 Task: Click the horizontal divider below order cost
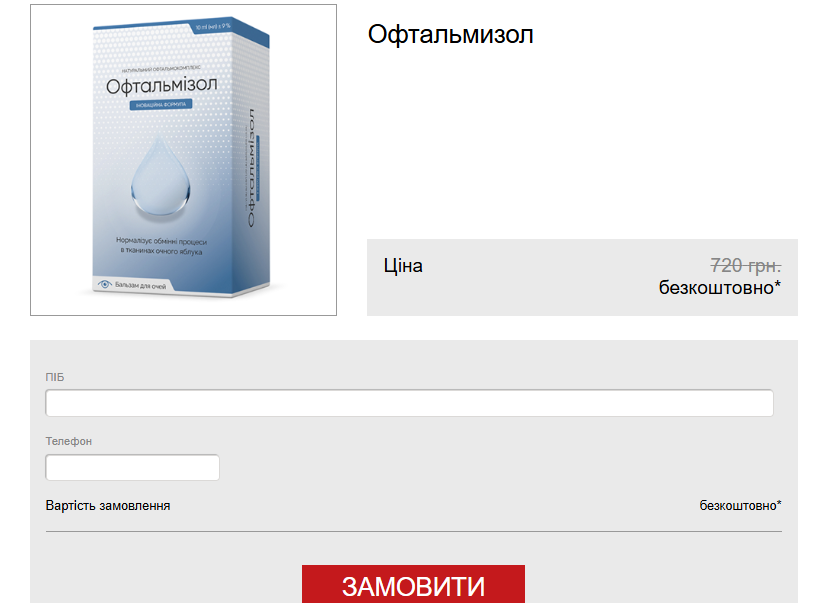414,531
